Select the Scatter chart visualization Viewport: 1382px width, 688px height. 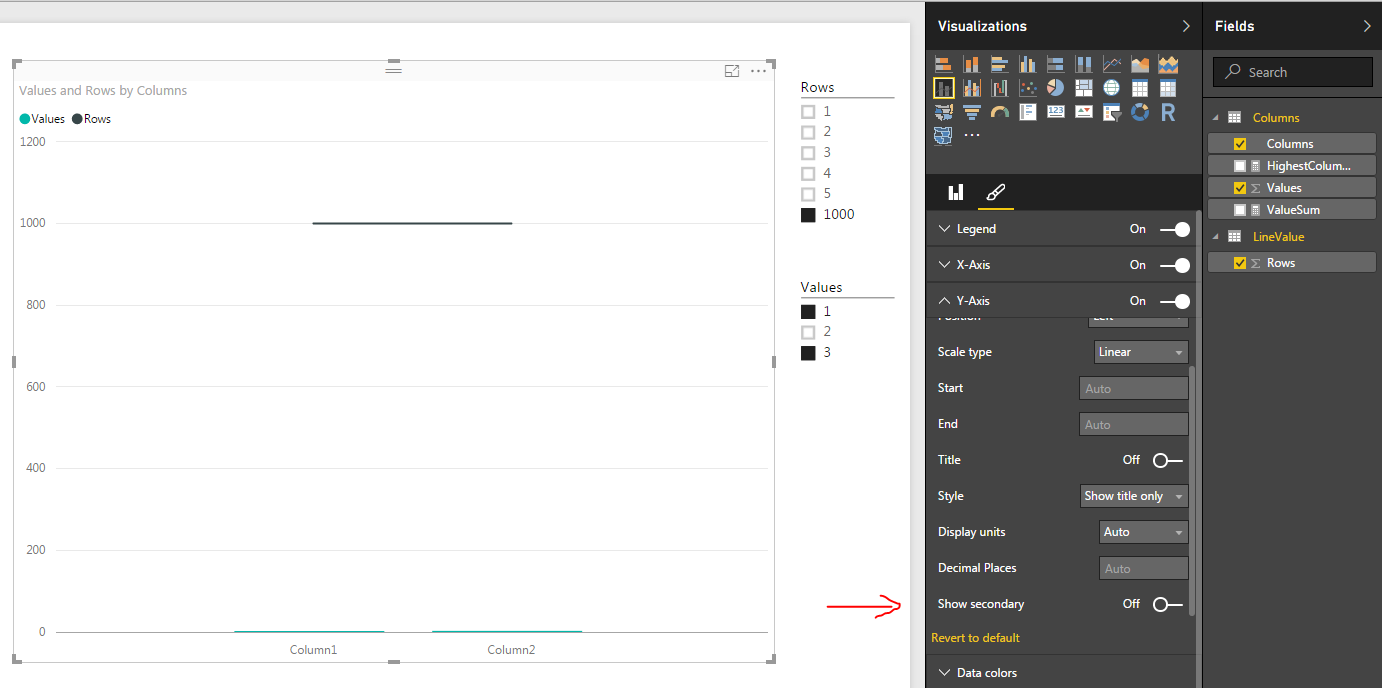1028,88
